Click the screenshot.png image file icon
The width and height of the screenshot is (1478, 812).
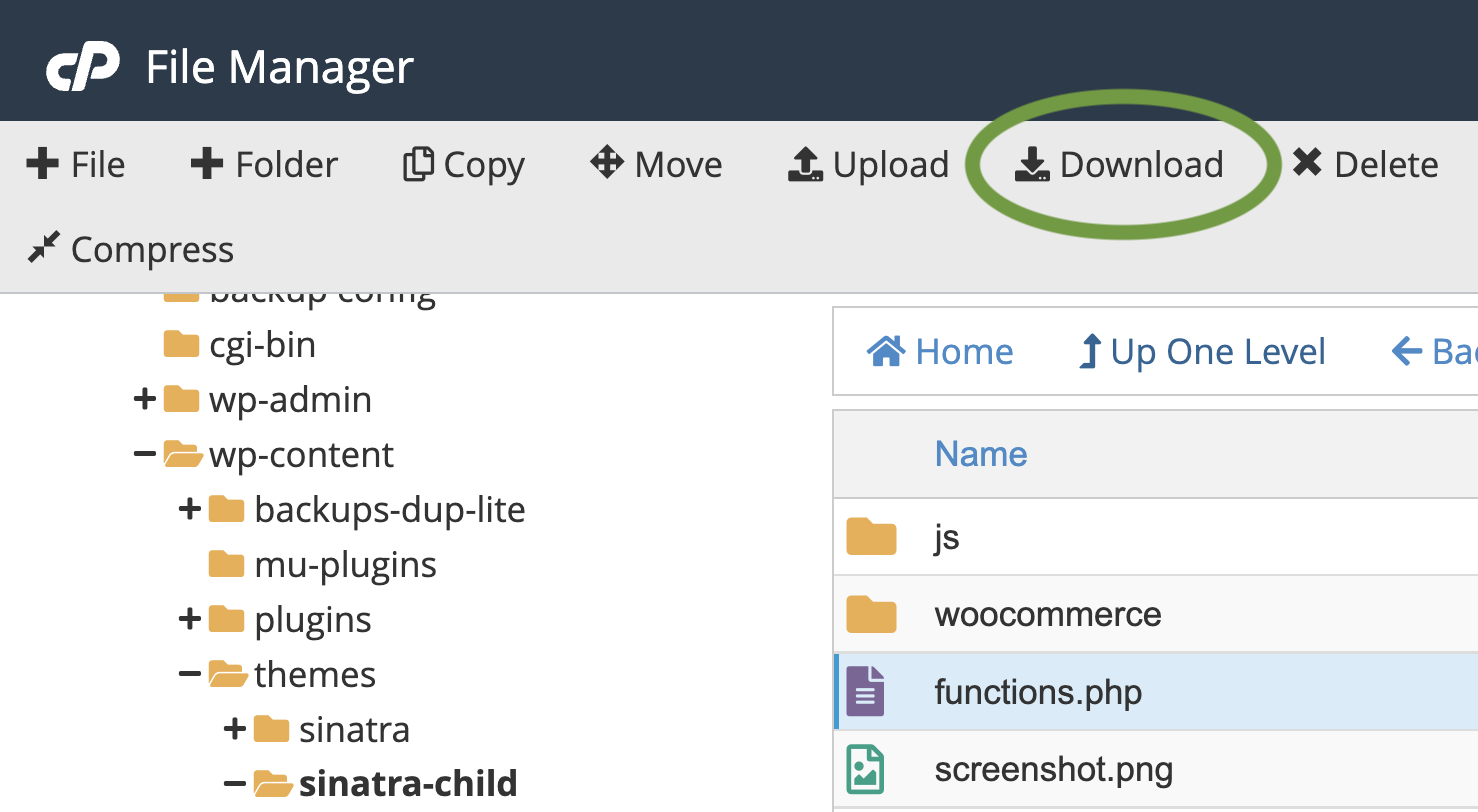pyautogui.click(x=866, y=769)
